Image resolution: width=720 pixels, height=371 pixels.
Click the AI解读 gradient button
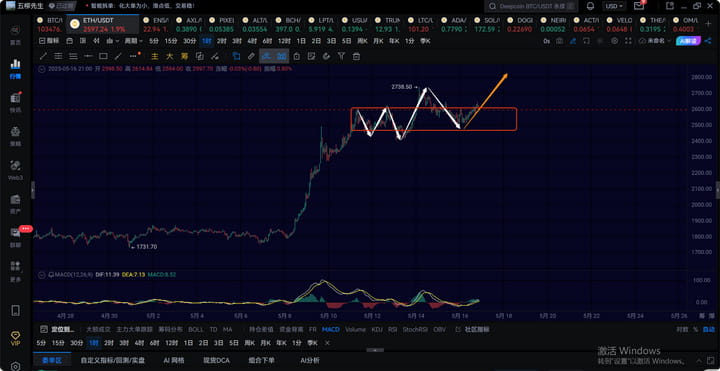(689, 41)
